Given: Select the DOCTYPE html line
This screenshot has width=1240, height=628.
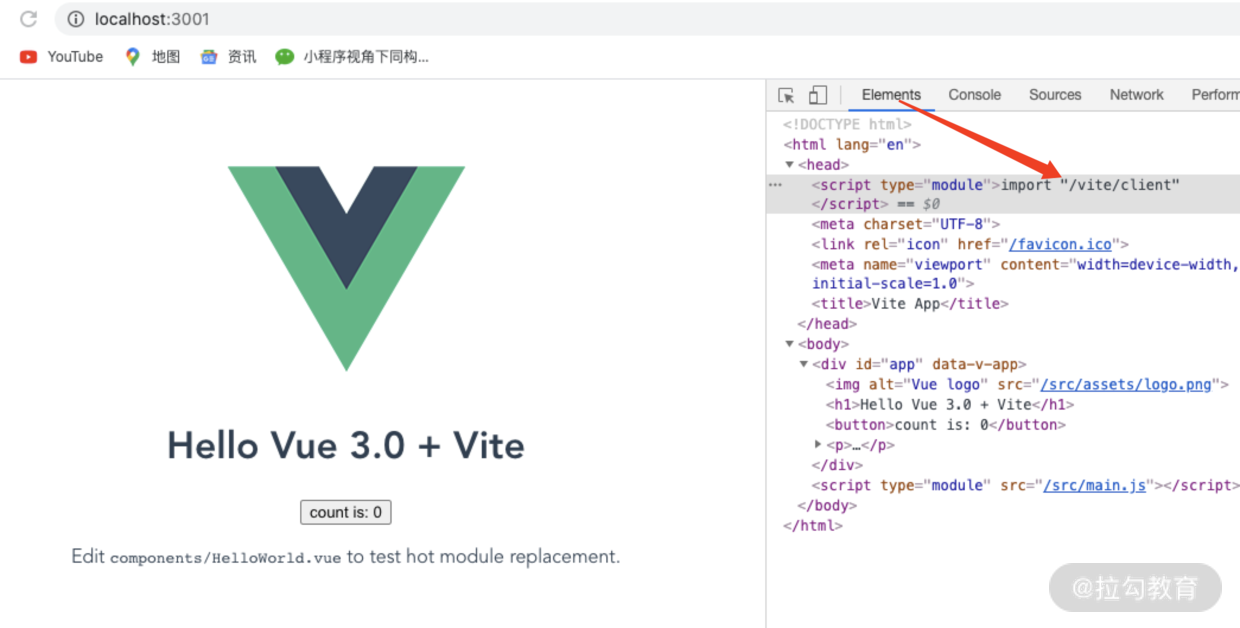Looking at the screenshot, I should (847, 125).
